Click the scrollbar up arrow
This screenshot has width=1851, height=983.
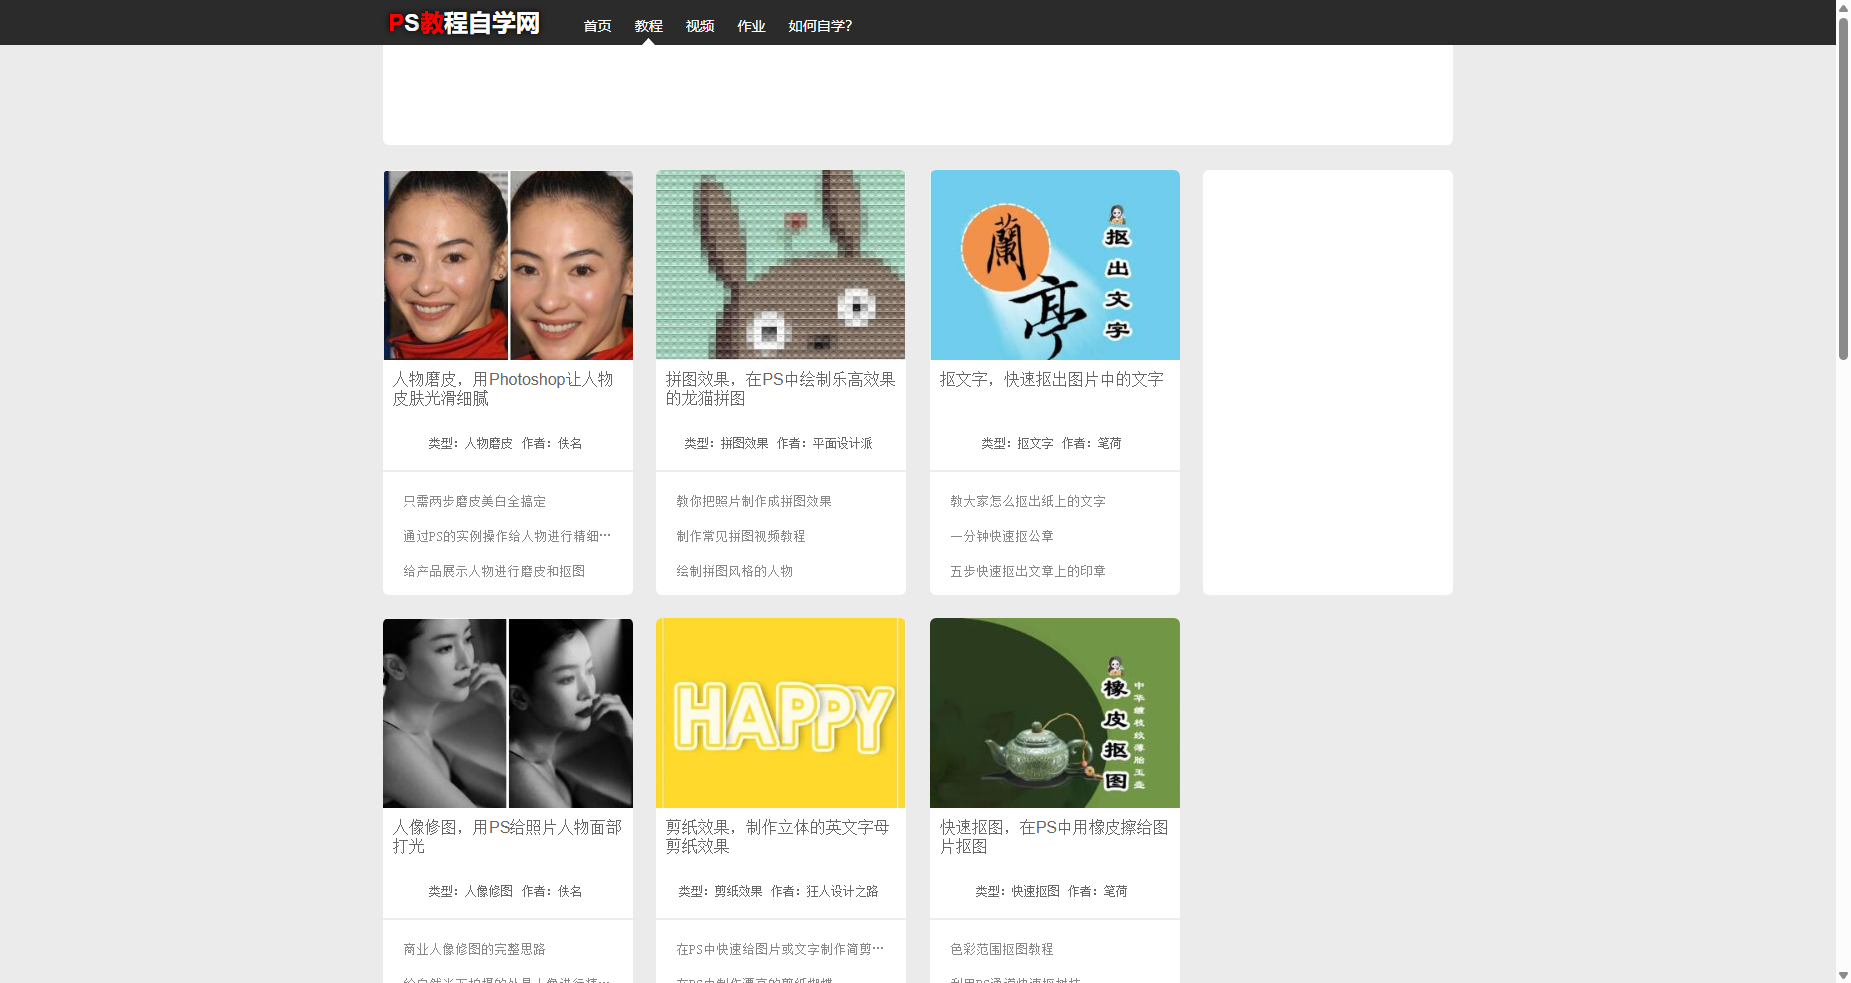(1843, 8)
